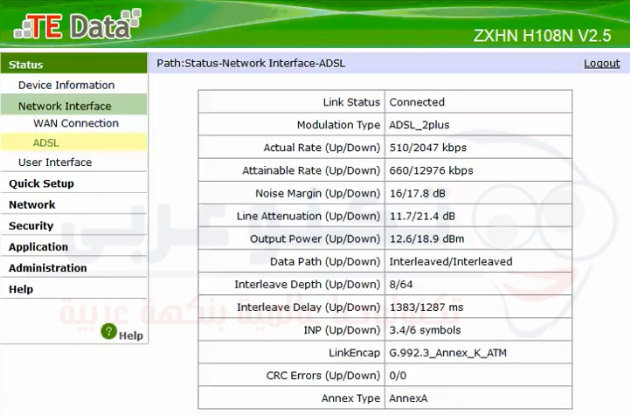The width and height of the screenshot is (630, 417).
Task: Click the CRC Errors value 0/0
Action: [400, 375]
